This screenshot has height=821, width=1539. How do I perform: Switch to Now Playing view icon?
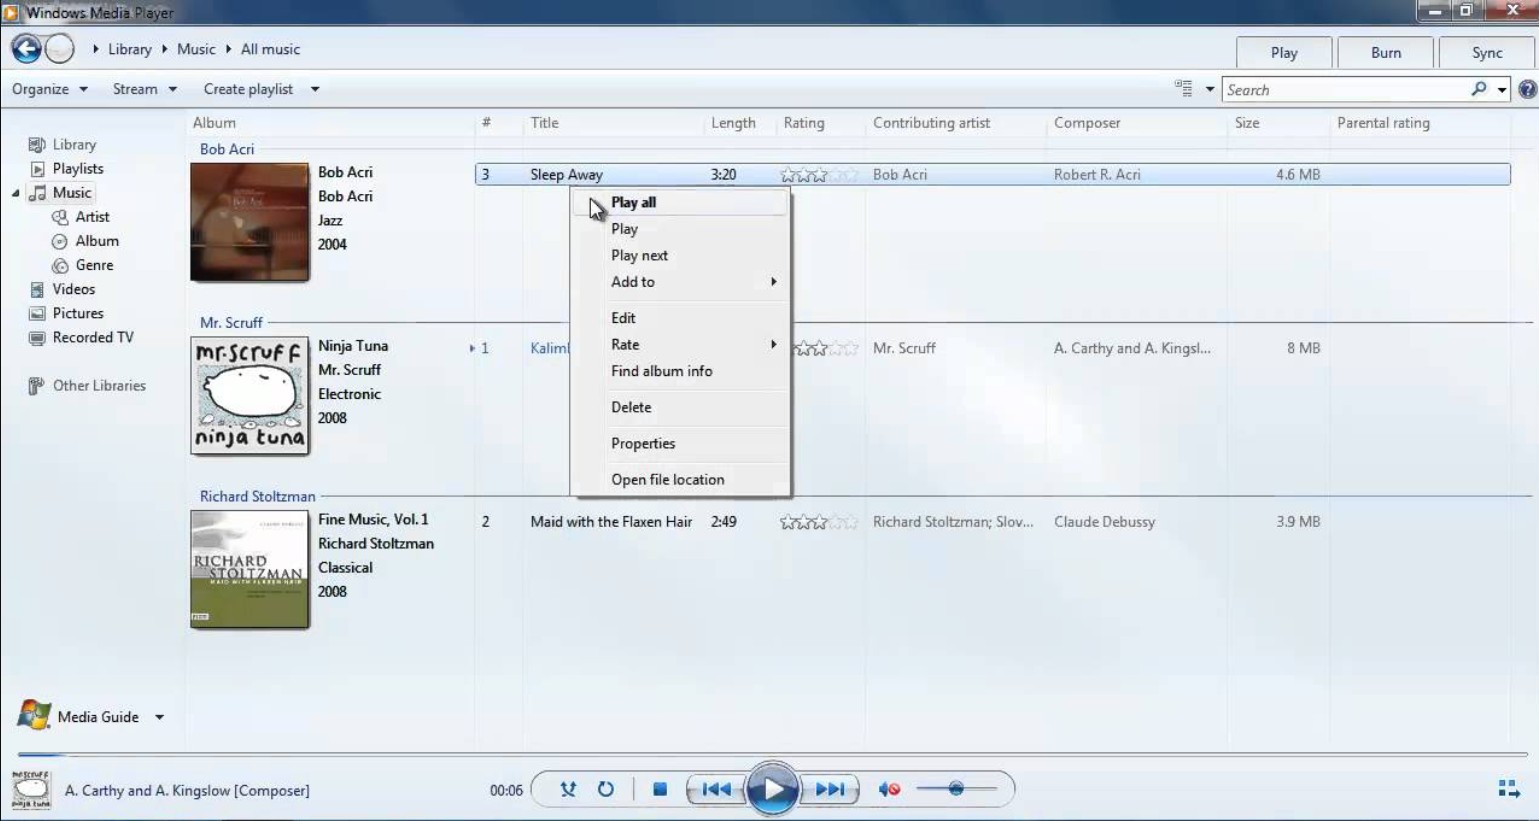[1509, 789]
